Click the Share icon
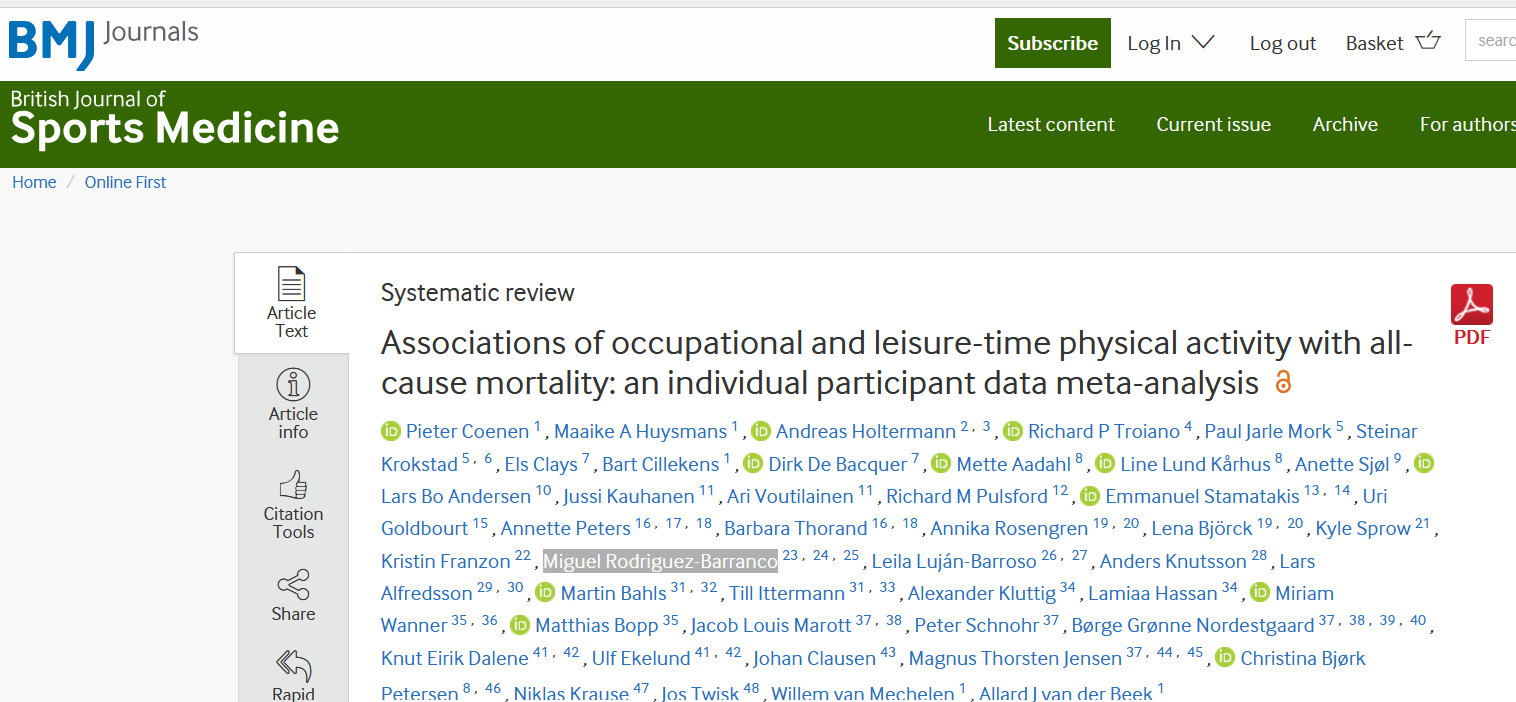1516x702 pixels. point(293,585)
